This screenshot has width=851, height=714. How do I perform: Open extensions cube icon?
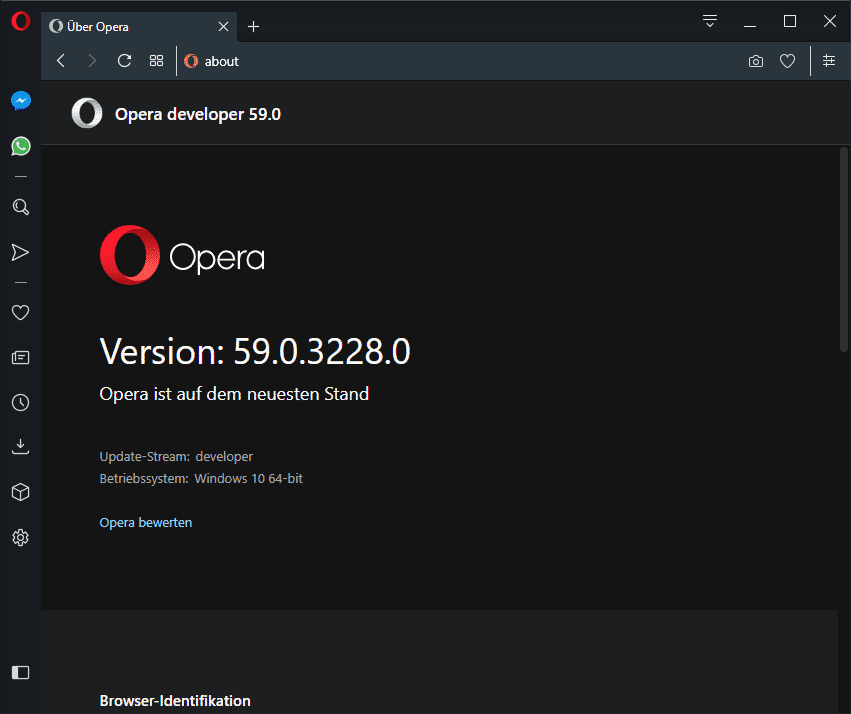tap(21, 492)
